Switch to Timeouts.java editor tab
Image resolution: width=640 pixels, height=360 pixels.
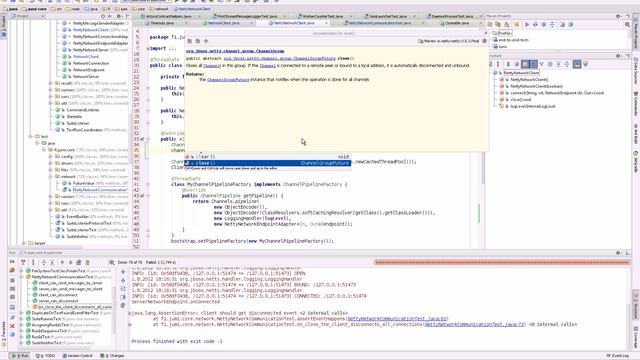coord(162,23)
